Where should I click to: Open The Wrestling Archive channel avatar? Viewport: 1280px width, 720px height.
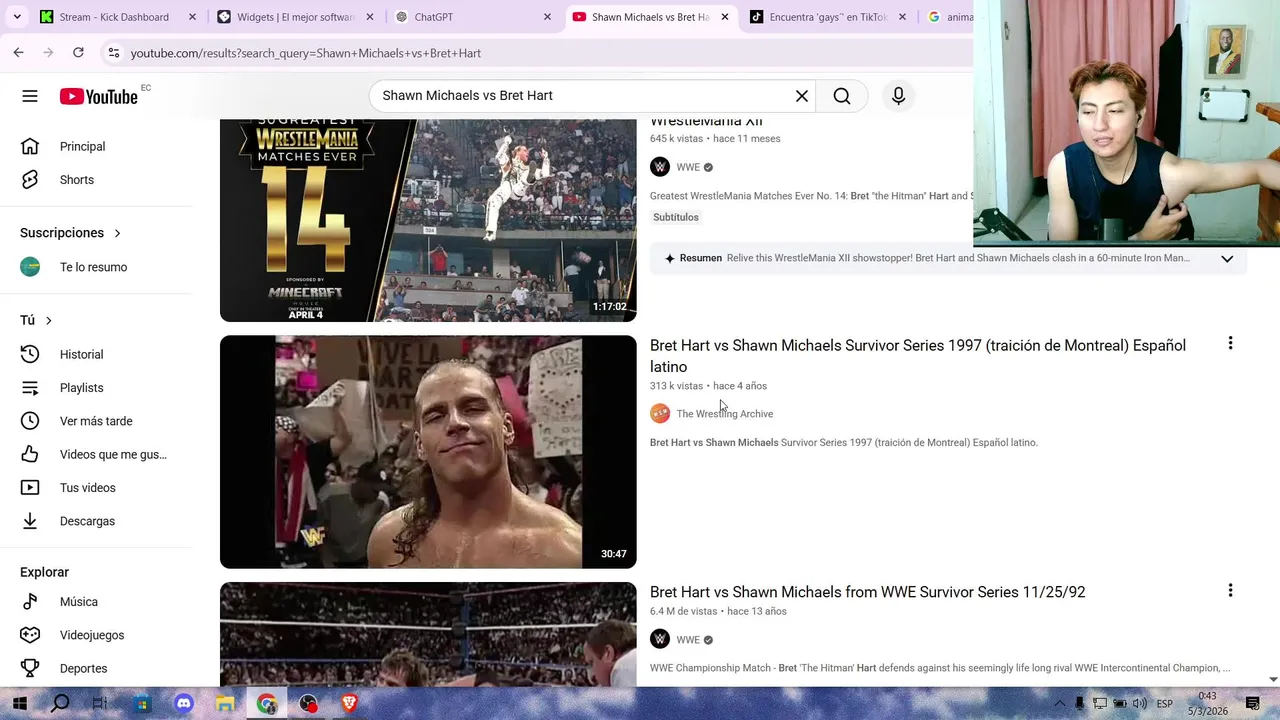pyautogui.click(x=660, y=414)
